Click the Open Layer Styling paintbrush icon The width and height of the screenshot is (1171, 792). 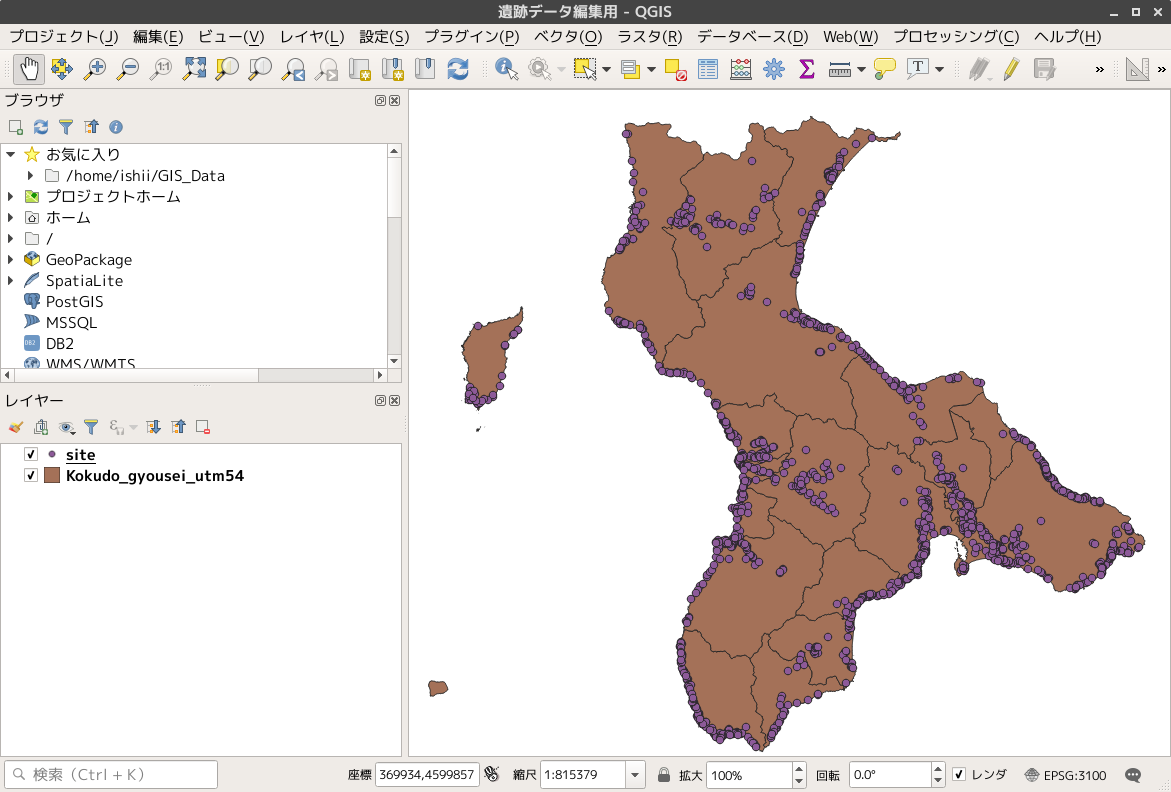tap(15, 427)
